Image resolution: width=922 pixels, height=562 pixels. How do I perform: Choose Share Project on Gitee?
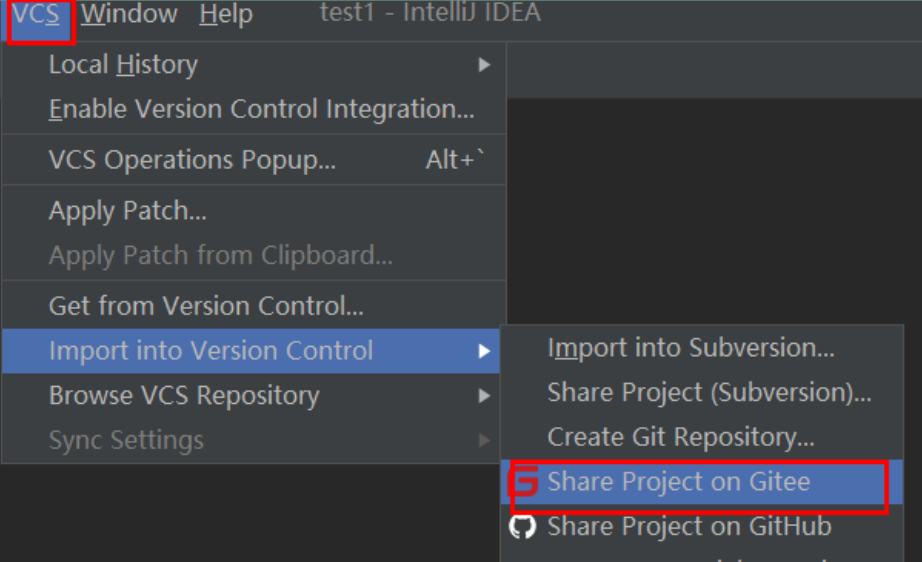679,482
